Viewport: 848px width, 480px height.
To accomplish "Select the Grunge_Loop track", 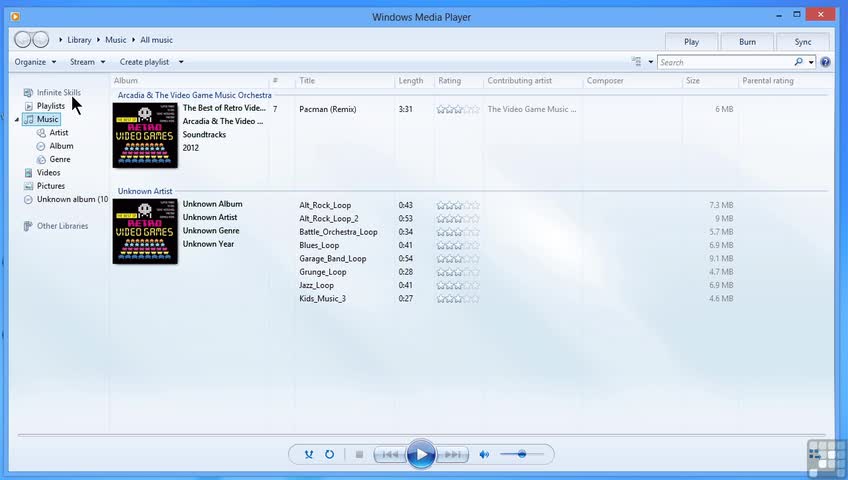I will [322, 272].
